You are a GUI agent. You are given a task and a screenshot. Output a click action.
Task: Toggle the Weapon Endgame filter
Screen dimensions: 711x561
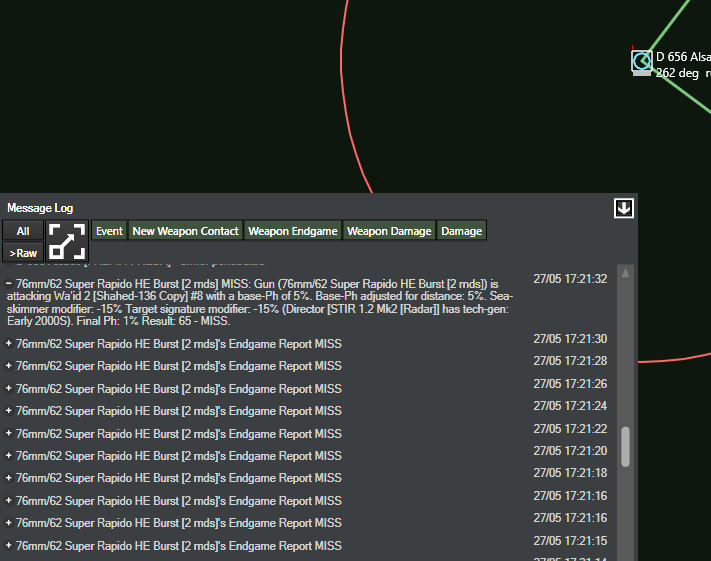[293, 231]
